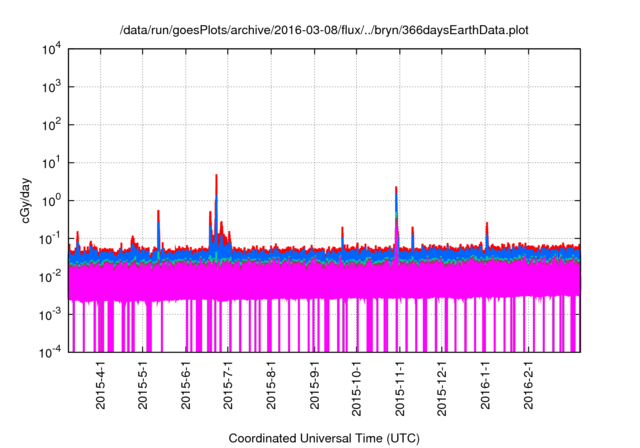640x448 pixels.
Task: Click the Coordinated Universal Time (UTC) label
Action: (324, 438)
